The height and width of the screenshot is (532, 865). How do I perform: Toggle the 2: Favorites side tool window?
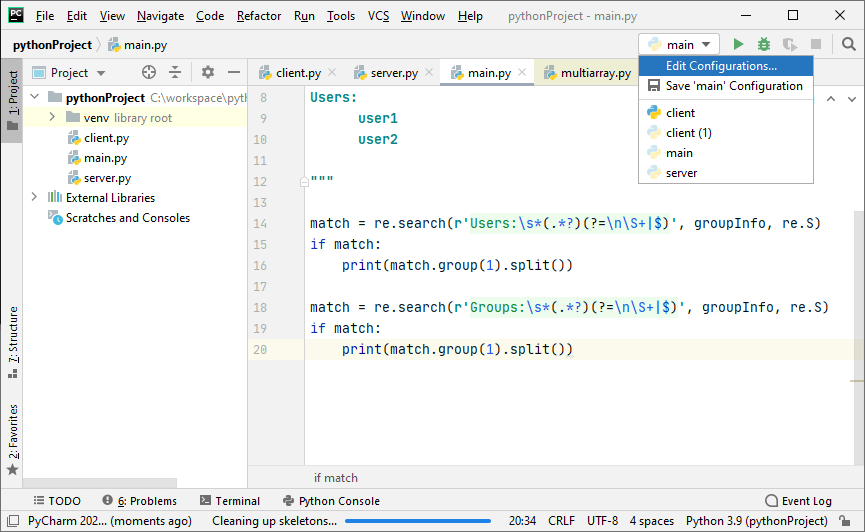[x=13, y=439]
